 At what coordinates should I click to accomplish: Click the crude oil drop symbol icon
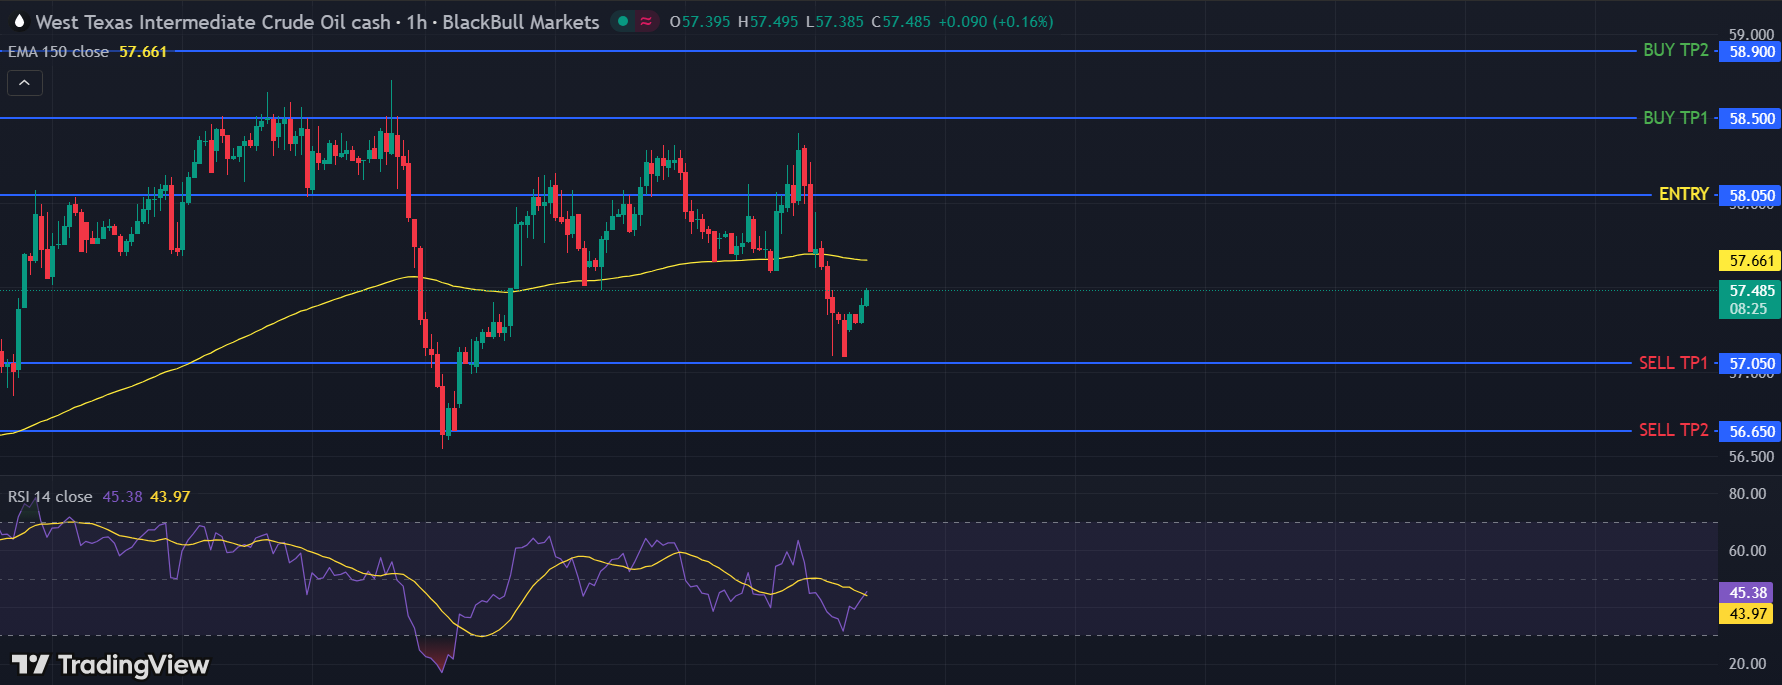19,21
